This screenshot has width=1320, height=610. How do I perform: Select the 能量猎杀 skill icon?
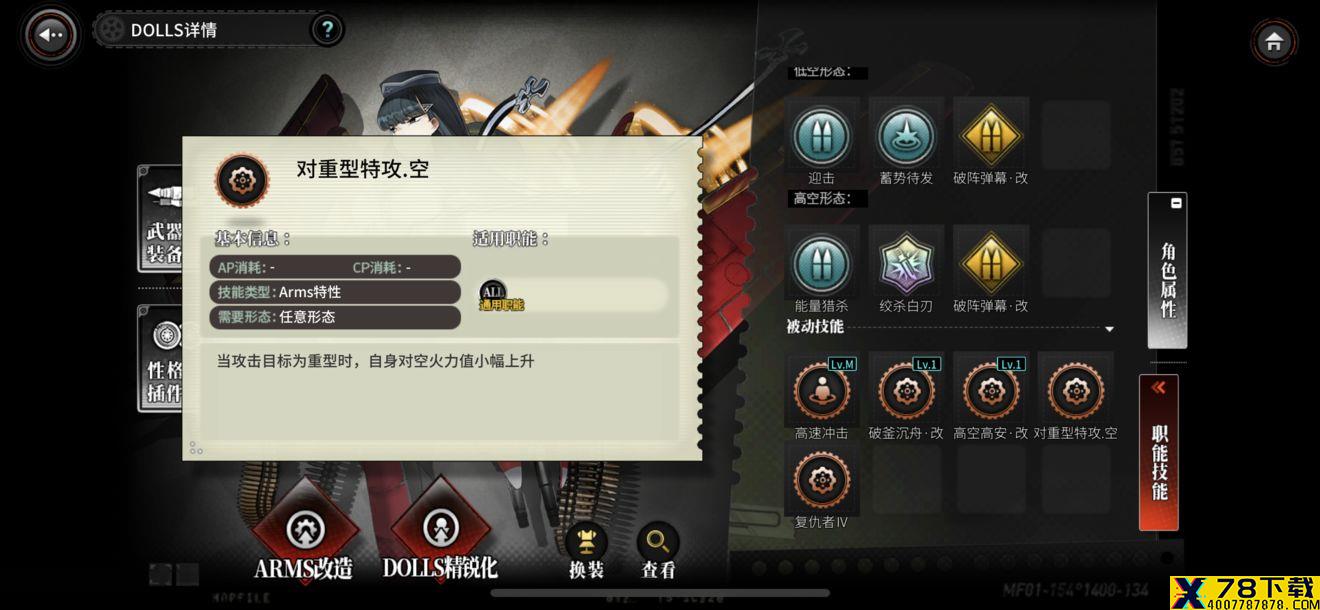(822, 265)
